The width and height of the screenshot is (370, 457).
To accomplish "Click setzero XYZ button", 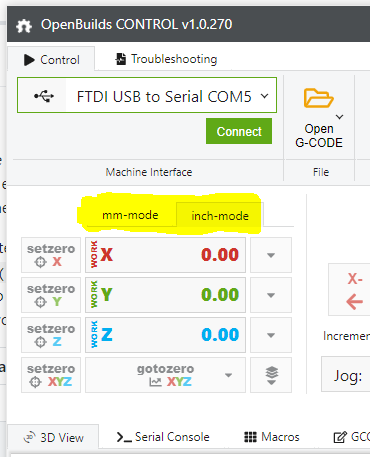I will point(51,375).
